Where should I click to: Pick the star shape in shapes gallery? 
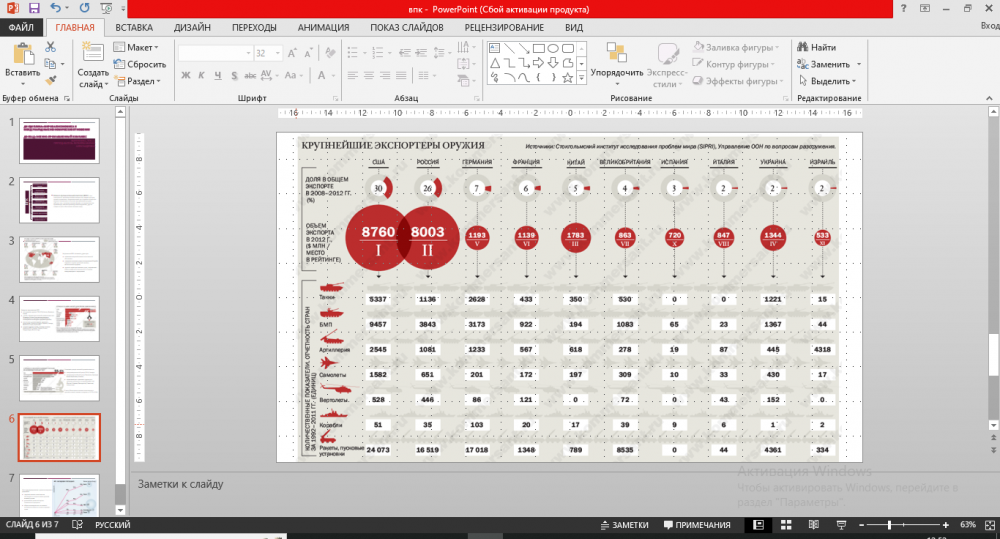567,77
